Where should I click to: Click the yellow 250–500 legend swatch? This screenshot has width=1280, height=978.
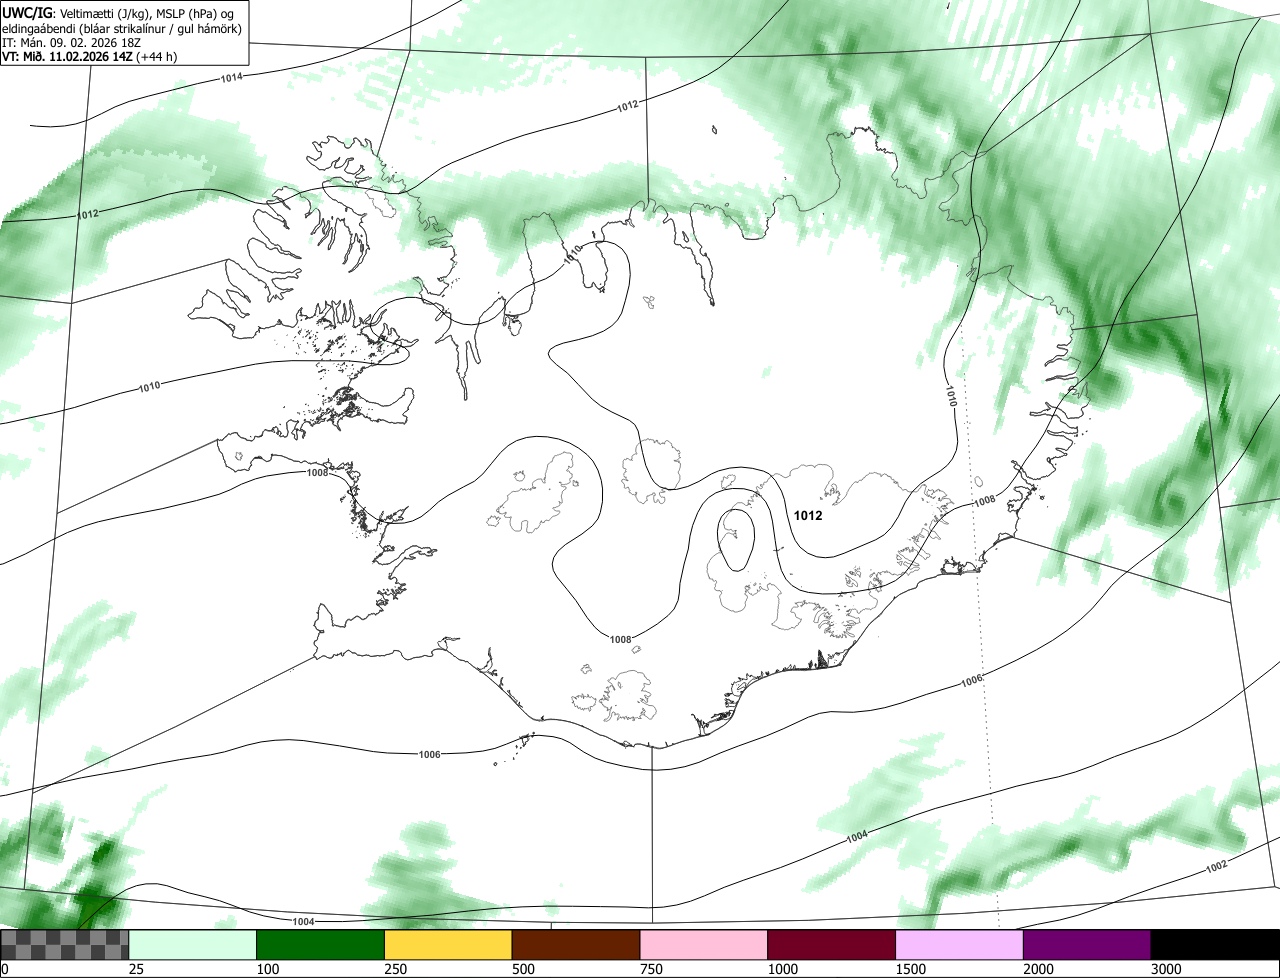click(448, 944)
